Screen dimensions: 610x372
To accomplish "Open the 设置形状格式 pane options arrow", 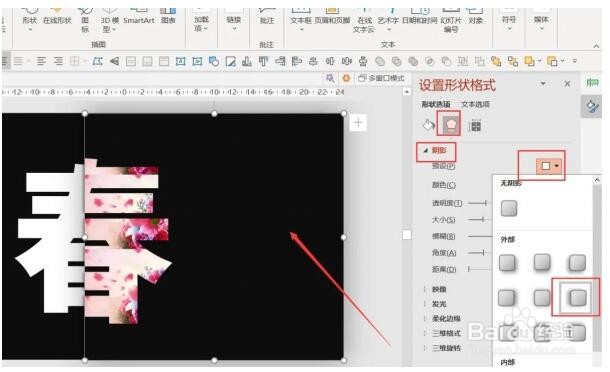I will pos(543,83).
